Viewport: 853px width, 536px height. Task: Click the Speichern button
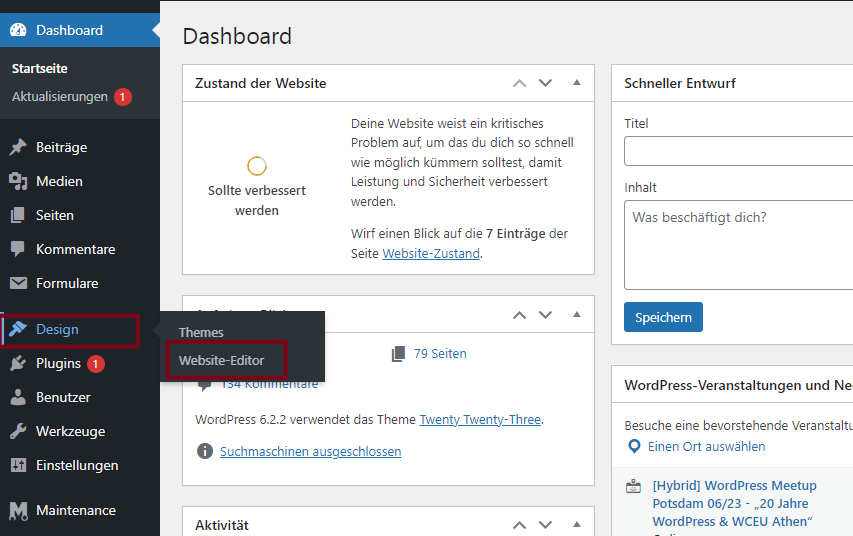pyautogui.click(x=663, y=317)
